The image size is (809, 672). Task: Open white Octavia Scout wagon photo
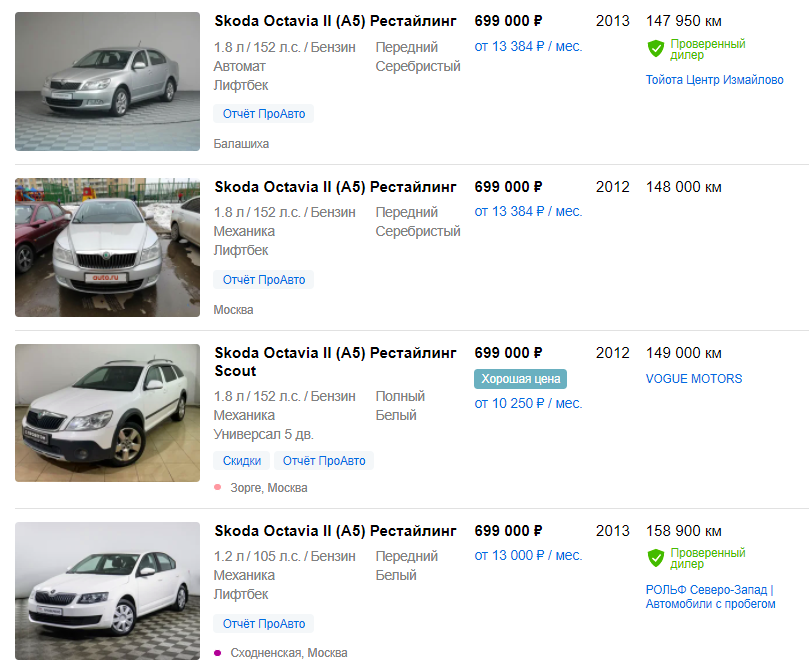pyautogui.click(x=107, y=413)
